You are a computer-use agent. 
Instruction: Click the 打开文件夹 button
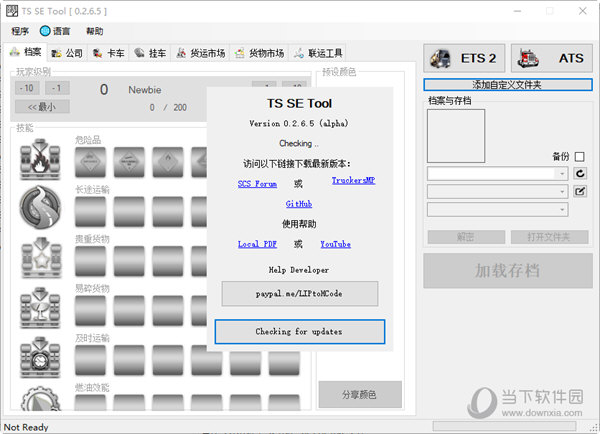pyautogui.click(x=549, y=237)
